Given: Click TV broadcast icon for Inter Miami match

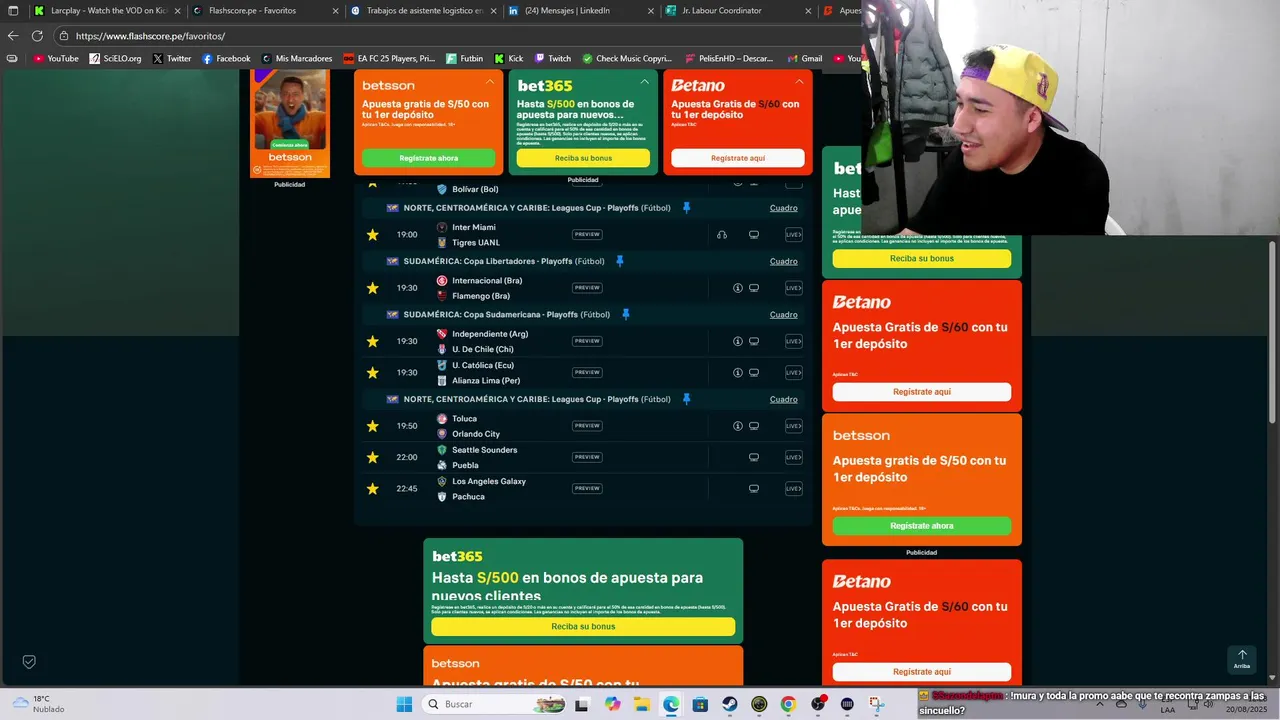Looking at the screenshot, I should coord(754,235).
